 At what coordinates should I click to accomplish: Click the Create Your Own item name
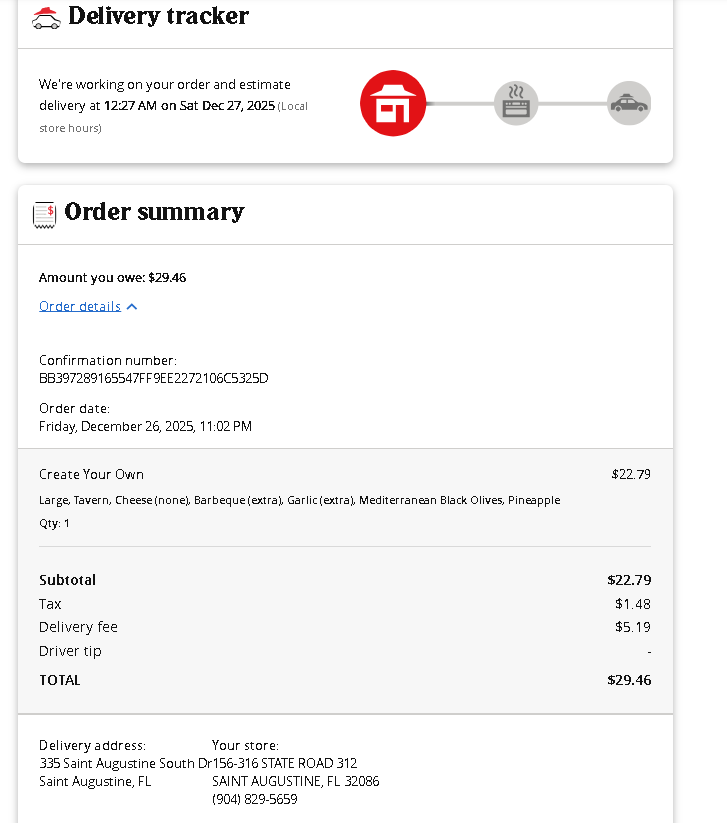click(91, 474)
